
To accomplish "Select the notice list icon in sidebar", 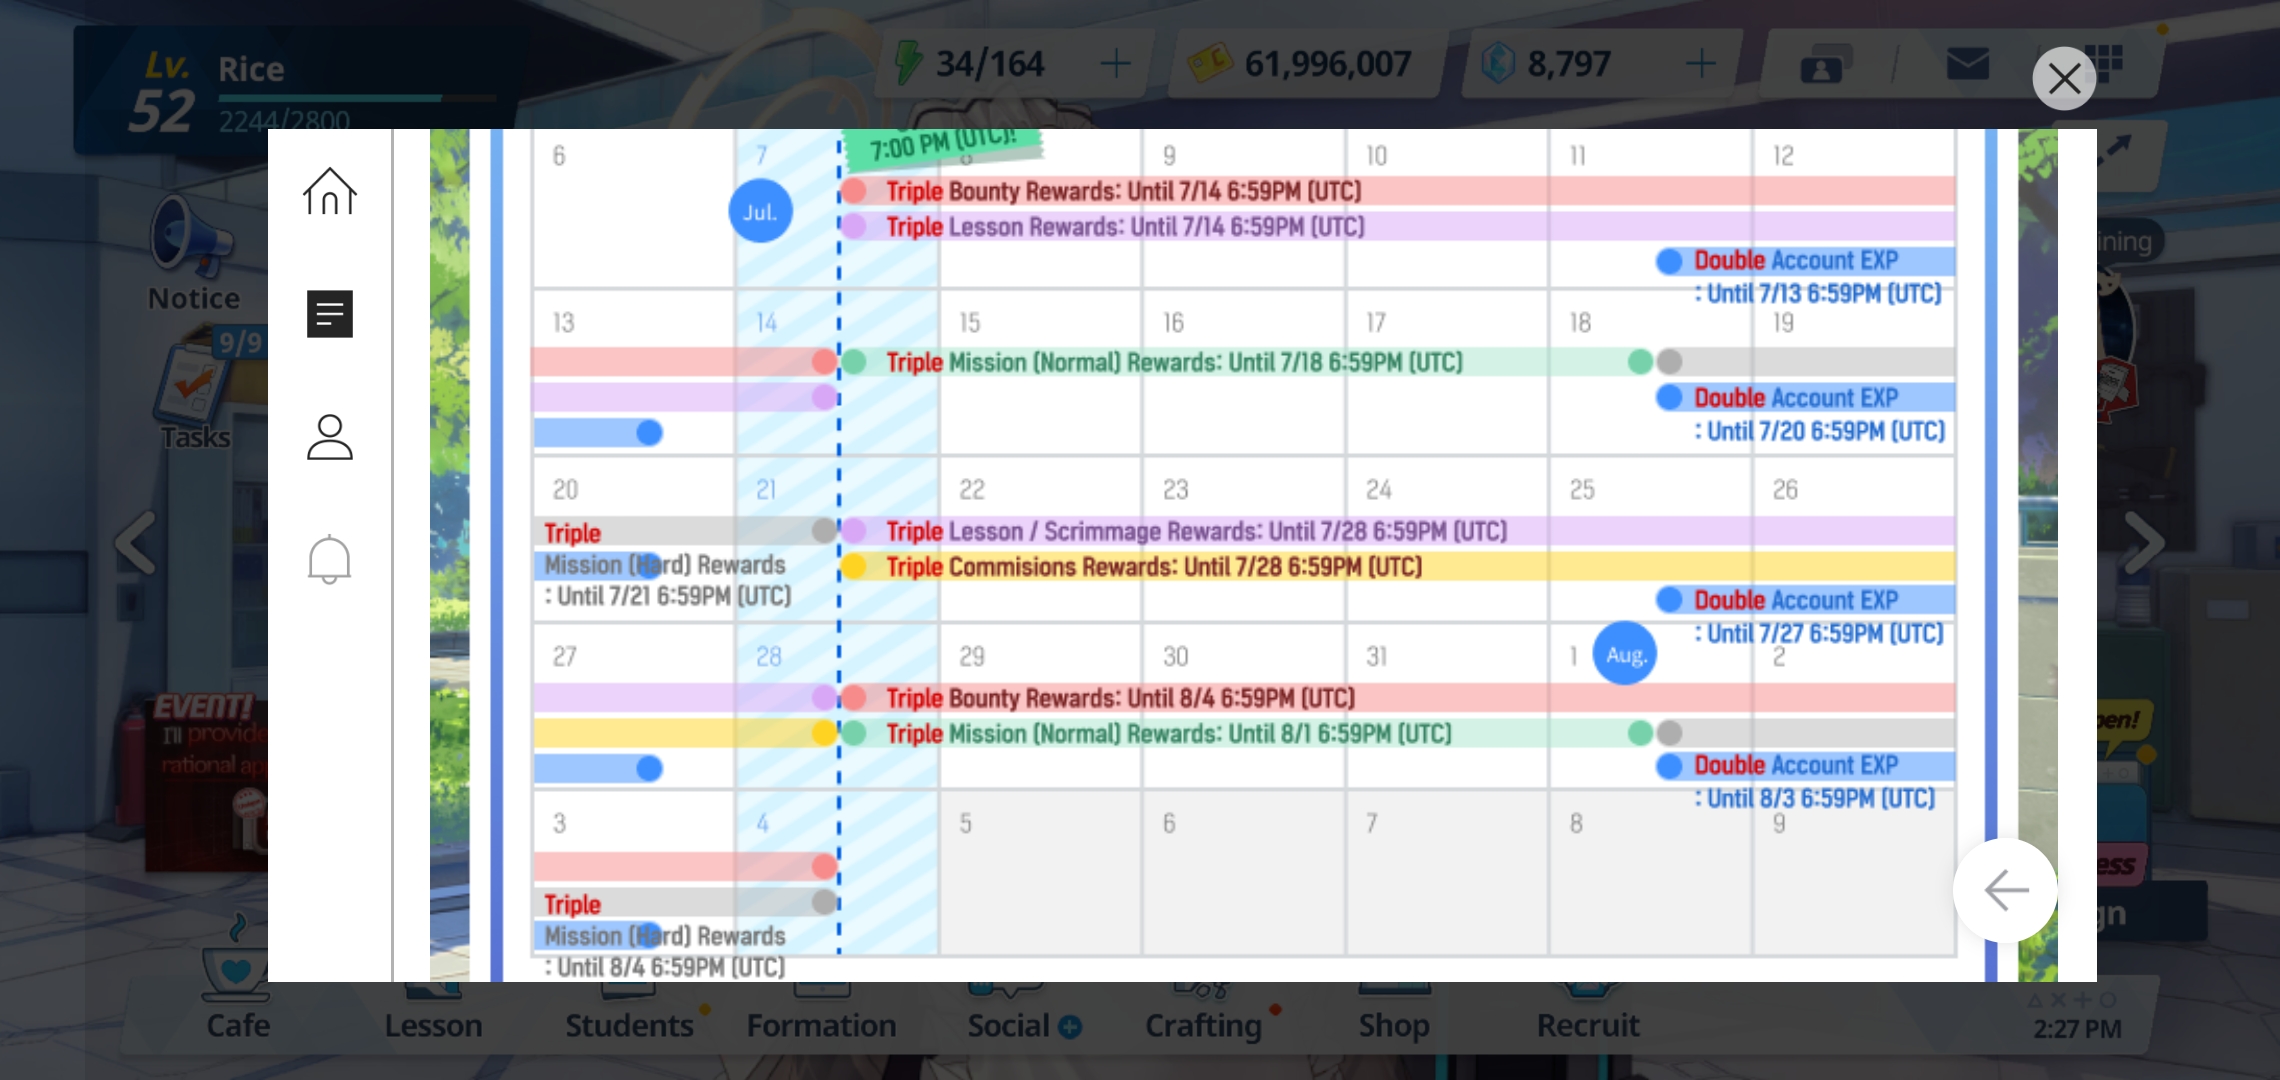I will click(330, 314).
